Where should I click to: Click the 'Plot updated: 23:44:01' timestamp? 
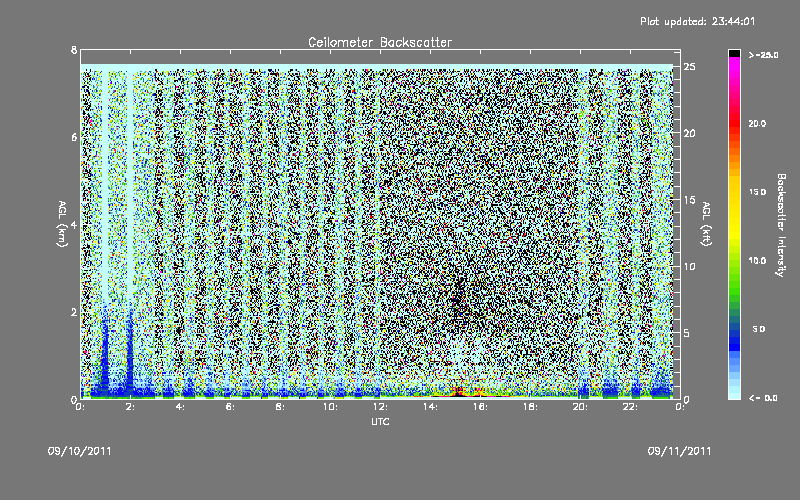[697, 21]
